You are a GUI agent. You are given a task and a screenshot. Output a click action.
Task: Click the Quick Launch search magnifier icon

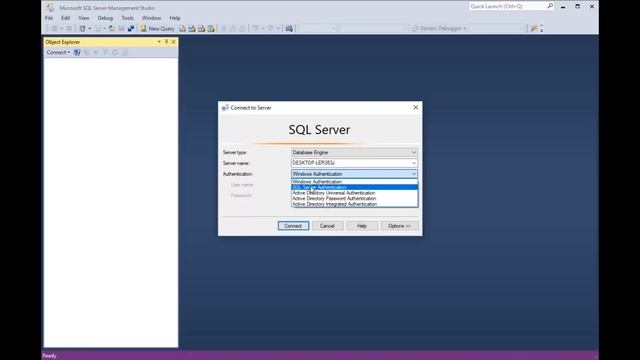click(x=550, y=6)
